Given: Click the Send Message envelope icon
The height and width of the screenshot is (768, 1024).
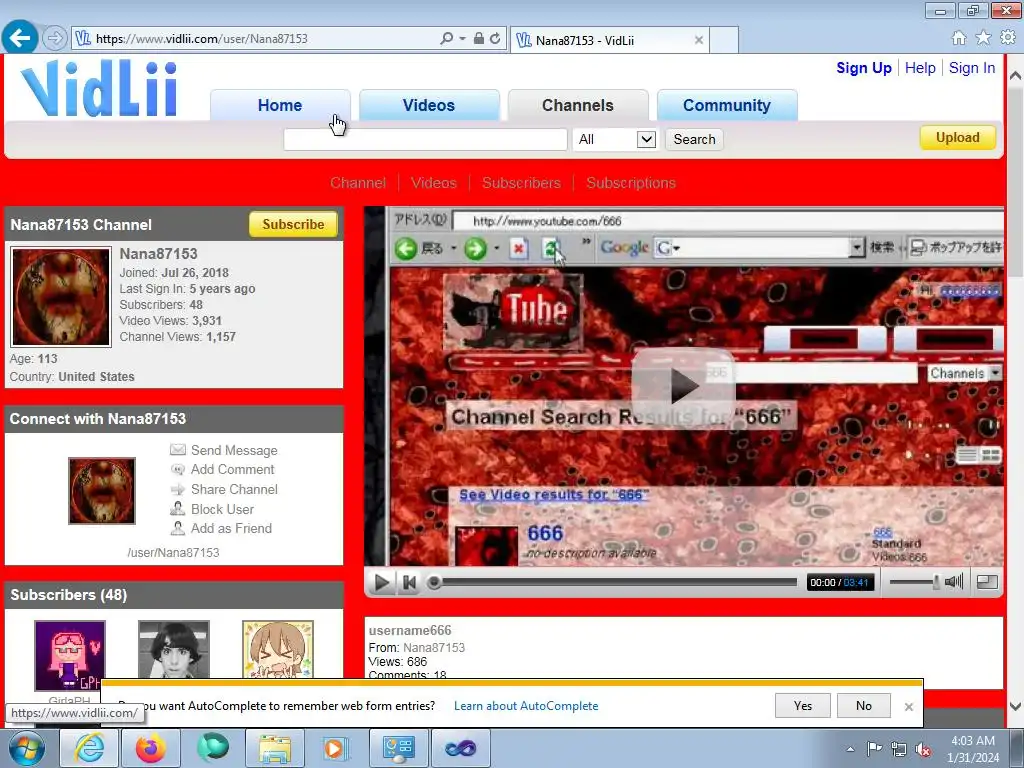Looking at the screenshot, I should pyautogui.click(x=178, y=450).
